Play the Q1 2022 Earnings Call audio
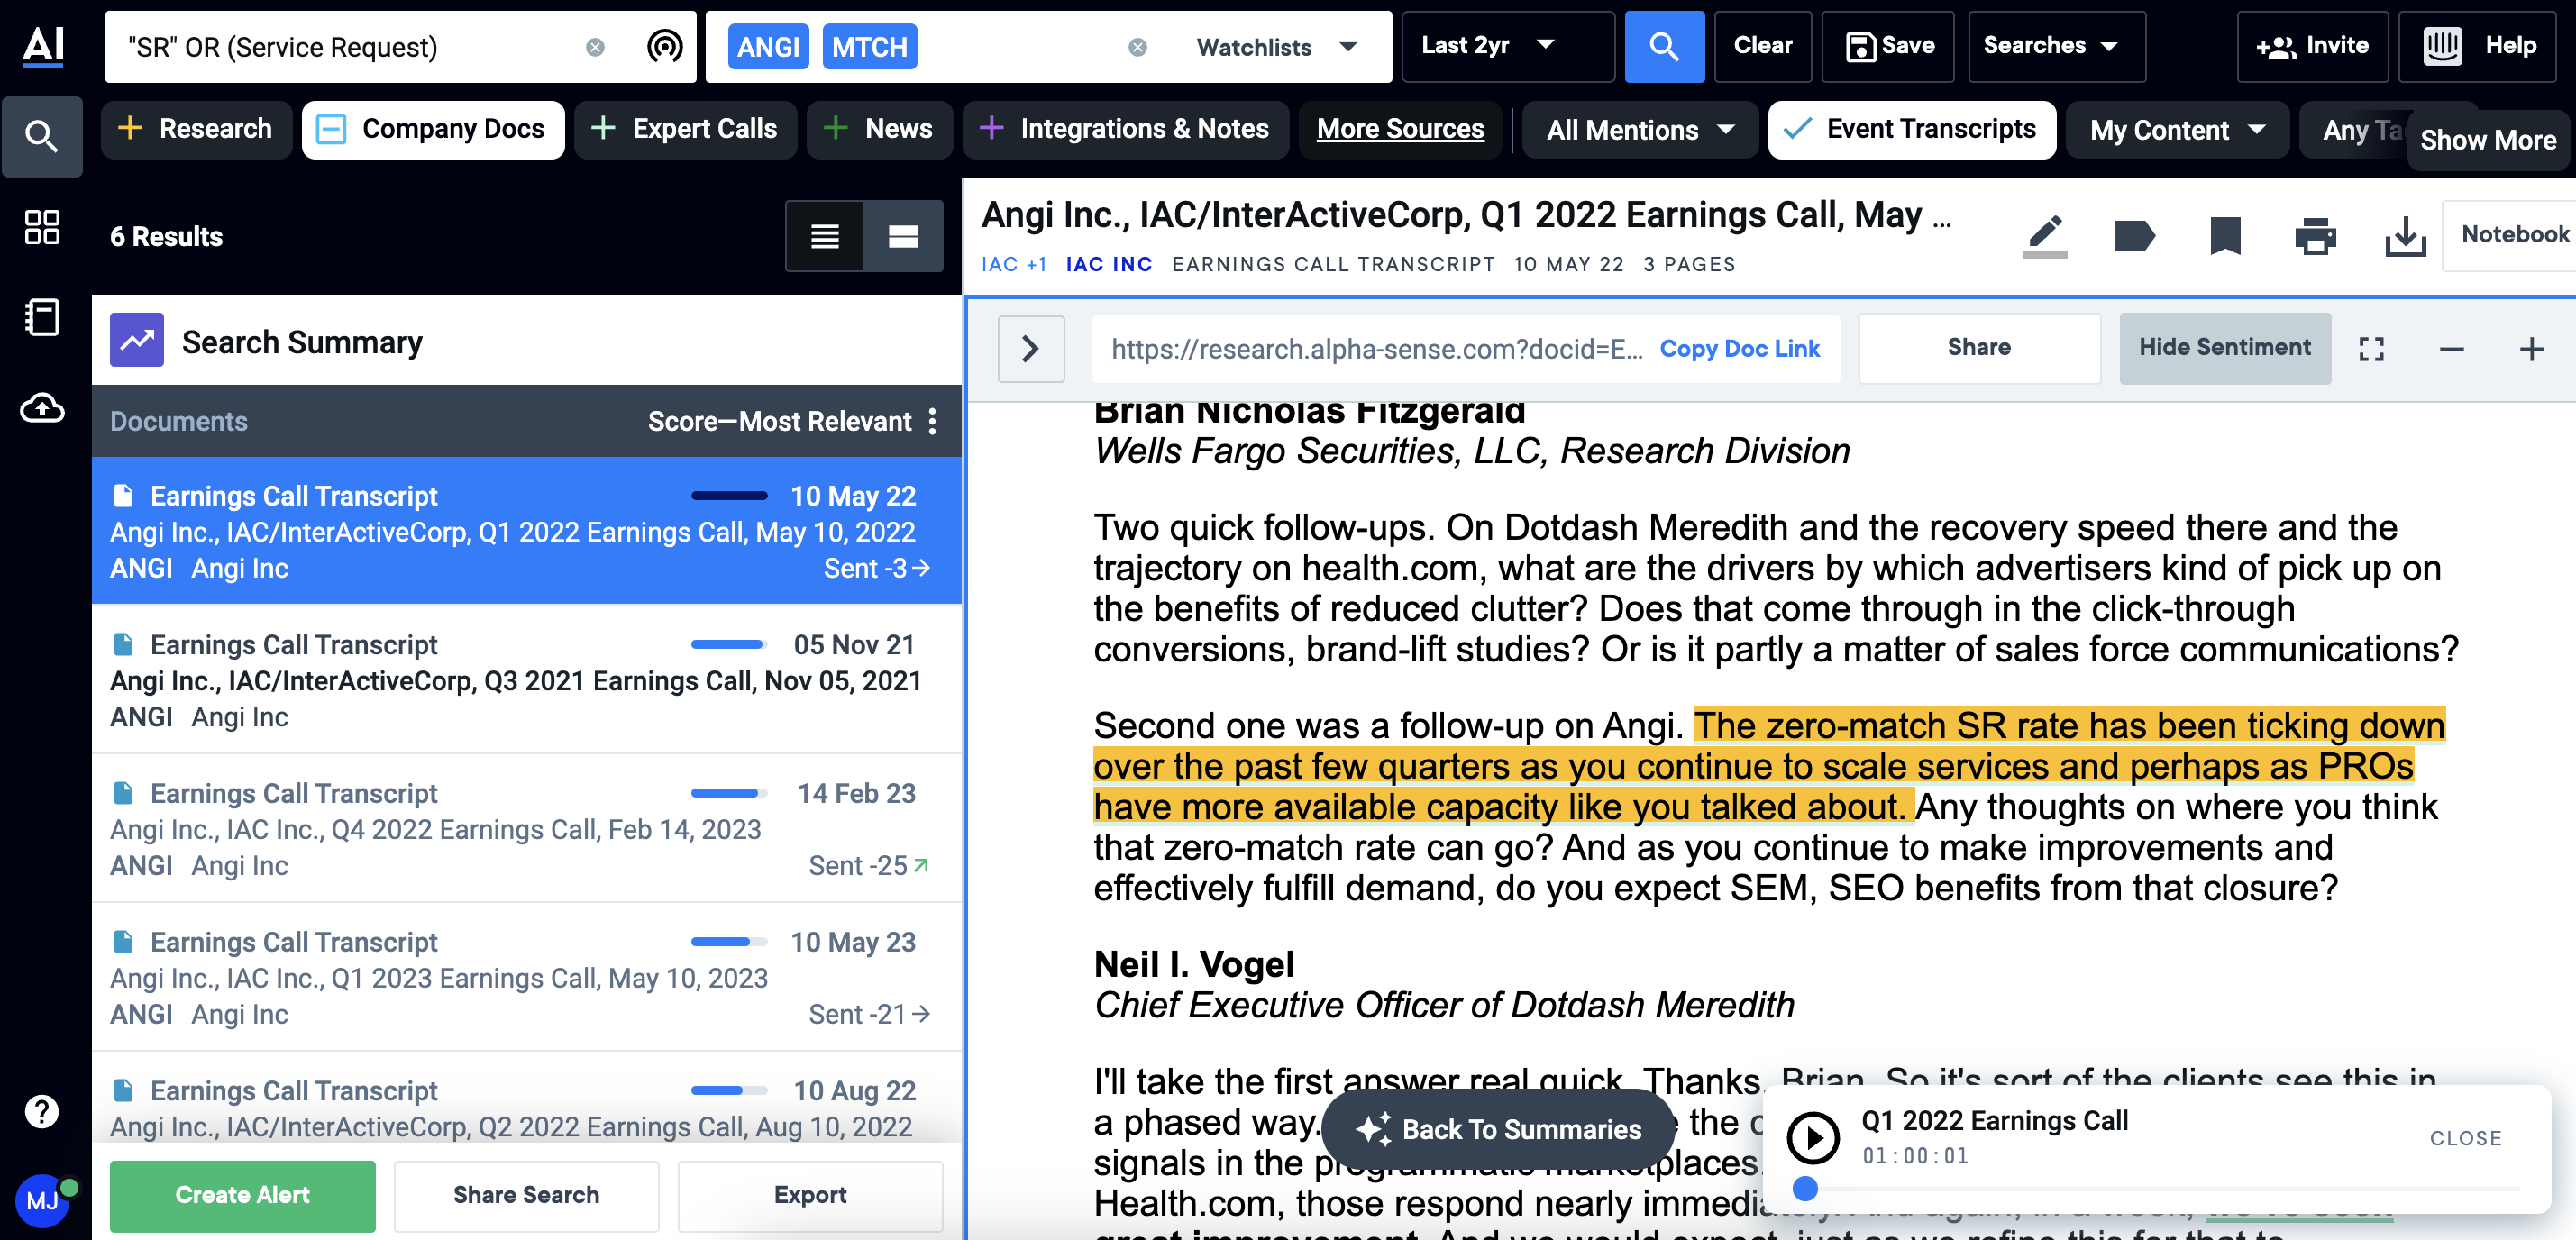2576x1240 pixels. pos(1813,1137)
